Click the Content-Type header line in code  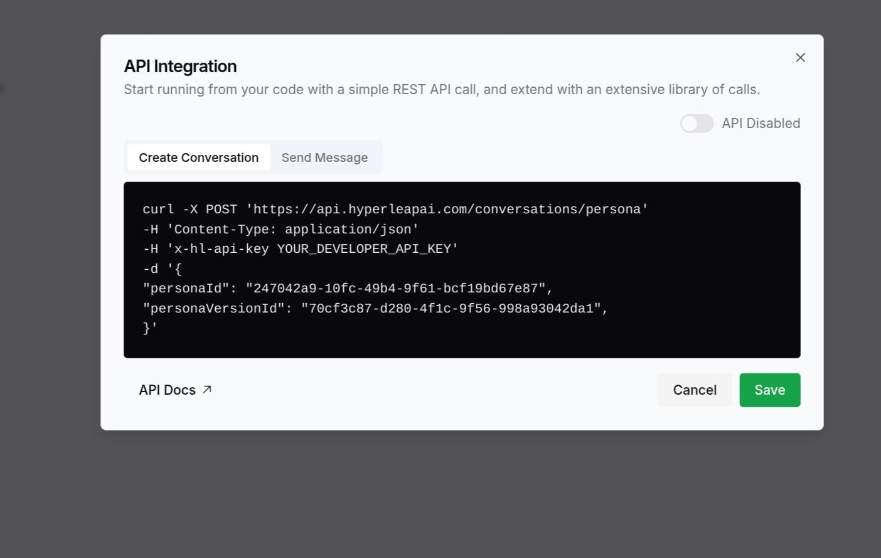click(x=280, y=229)
